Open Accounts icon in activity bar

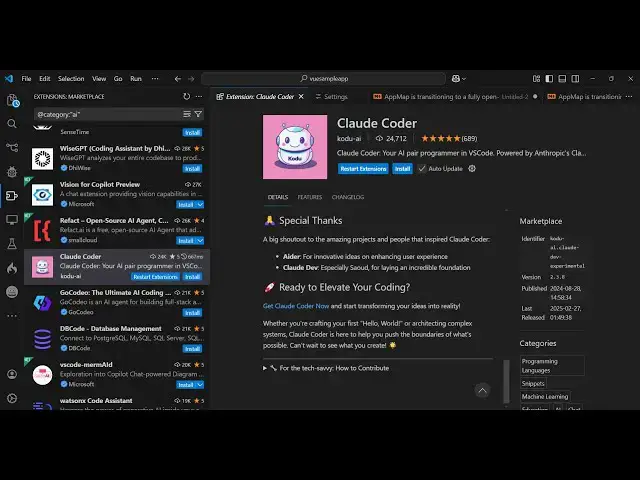point(12,374)
